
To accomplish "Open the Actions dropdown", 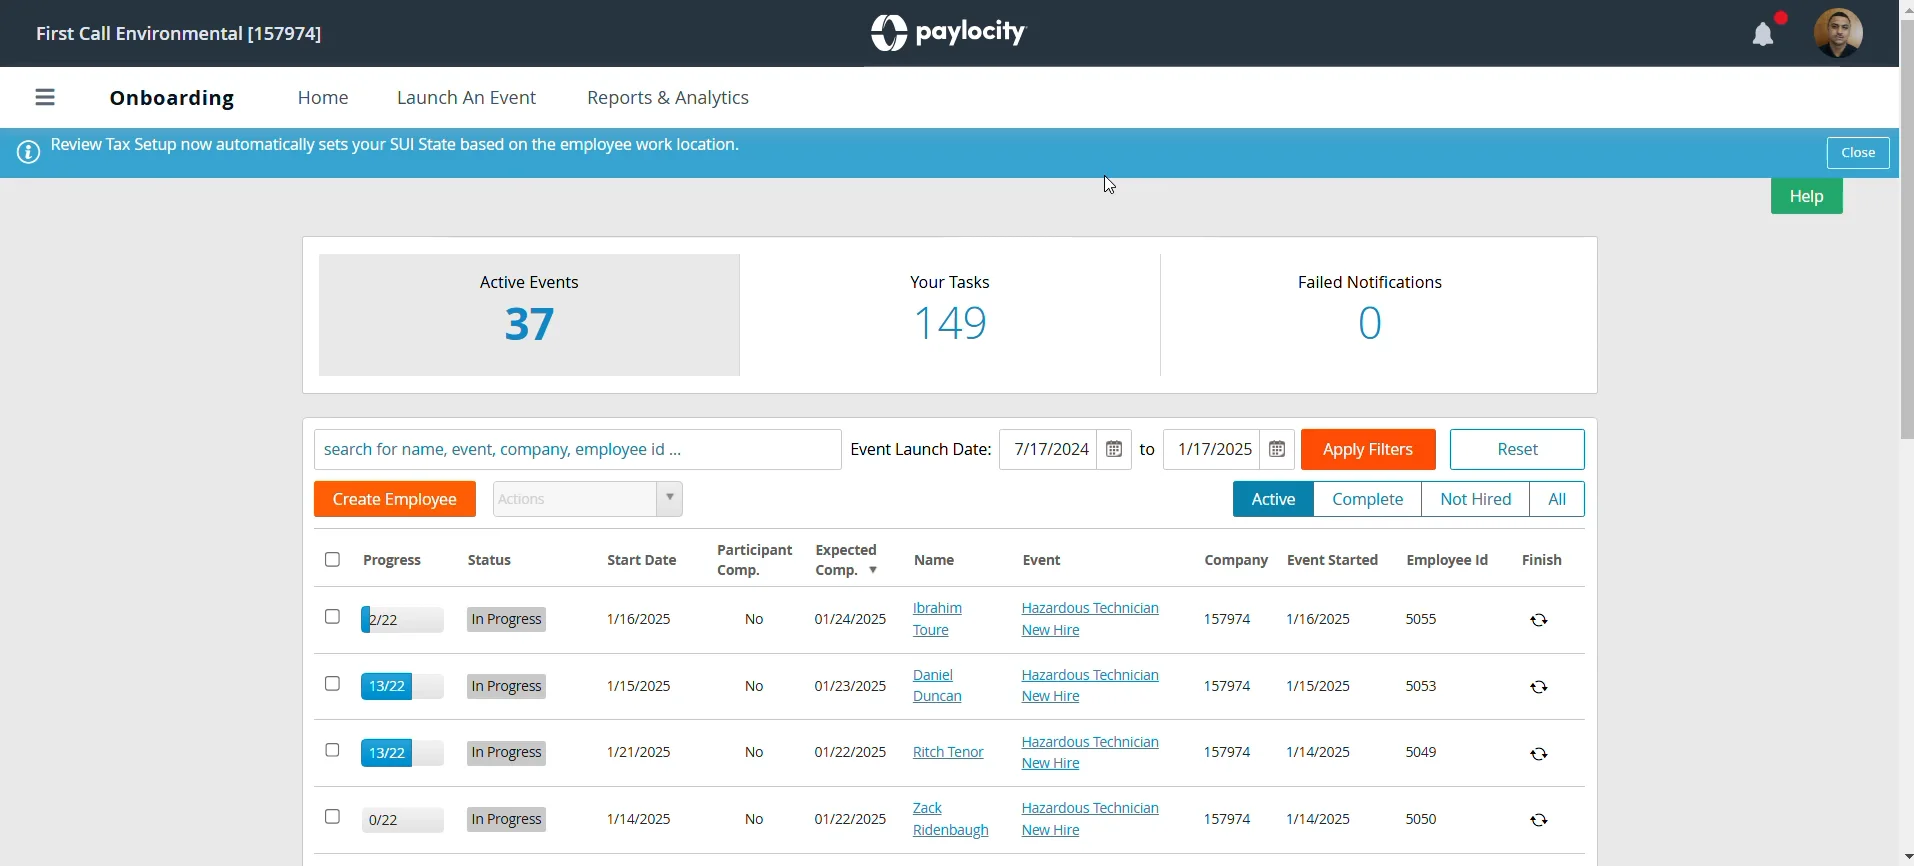I will [x=588, y=499].
